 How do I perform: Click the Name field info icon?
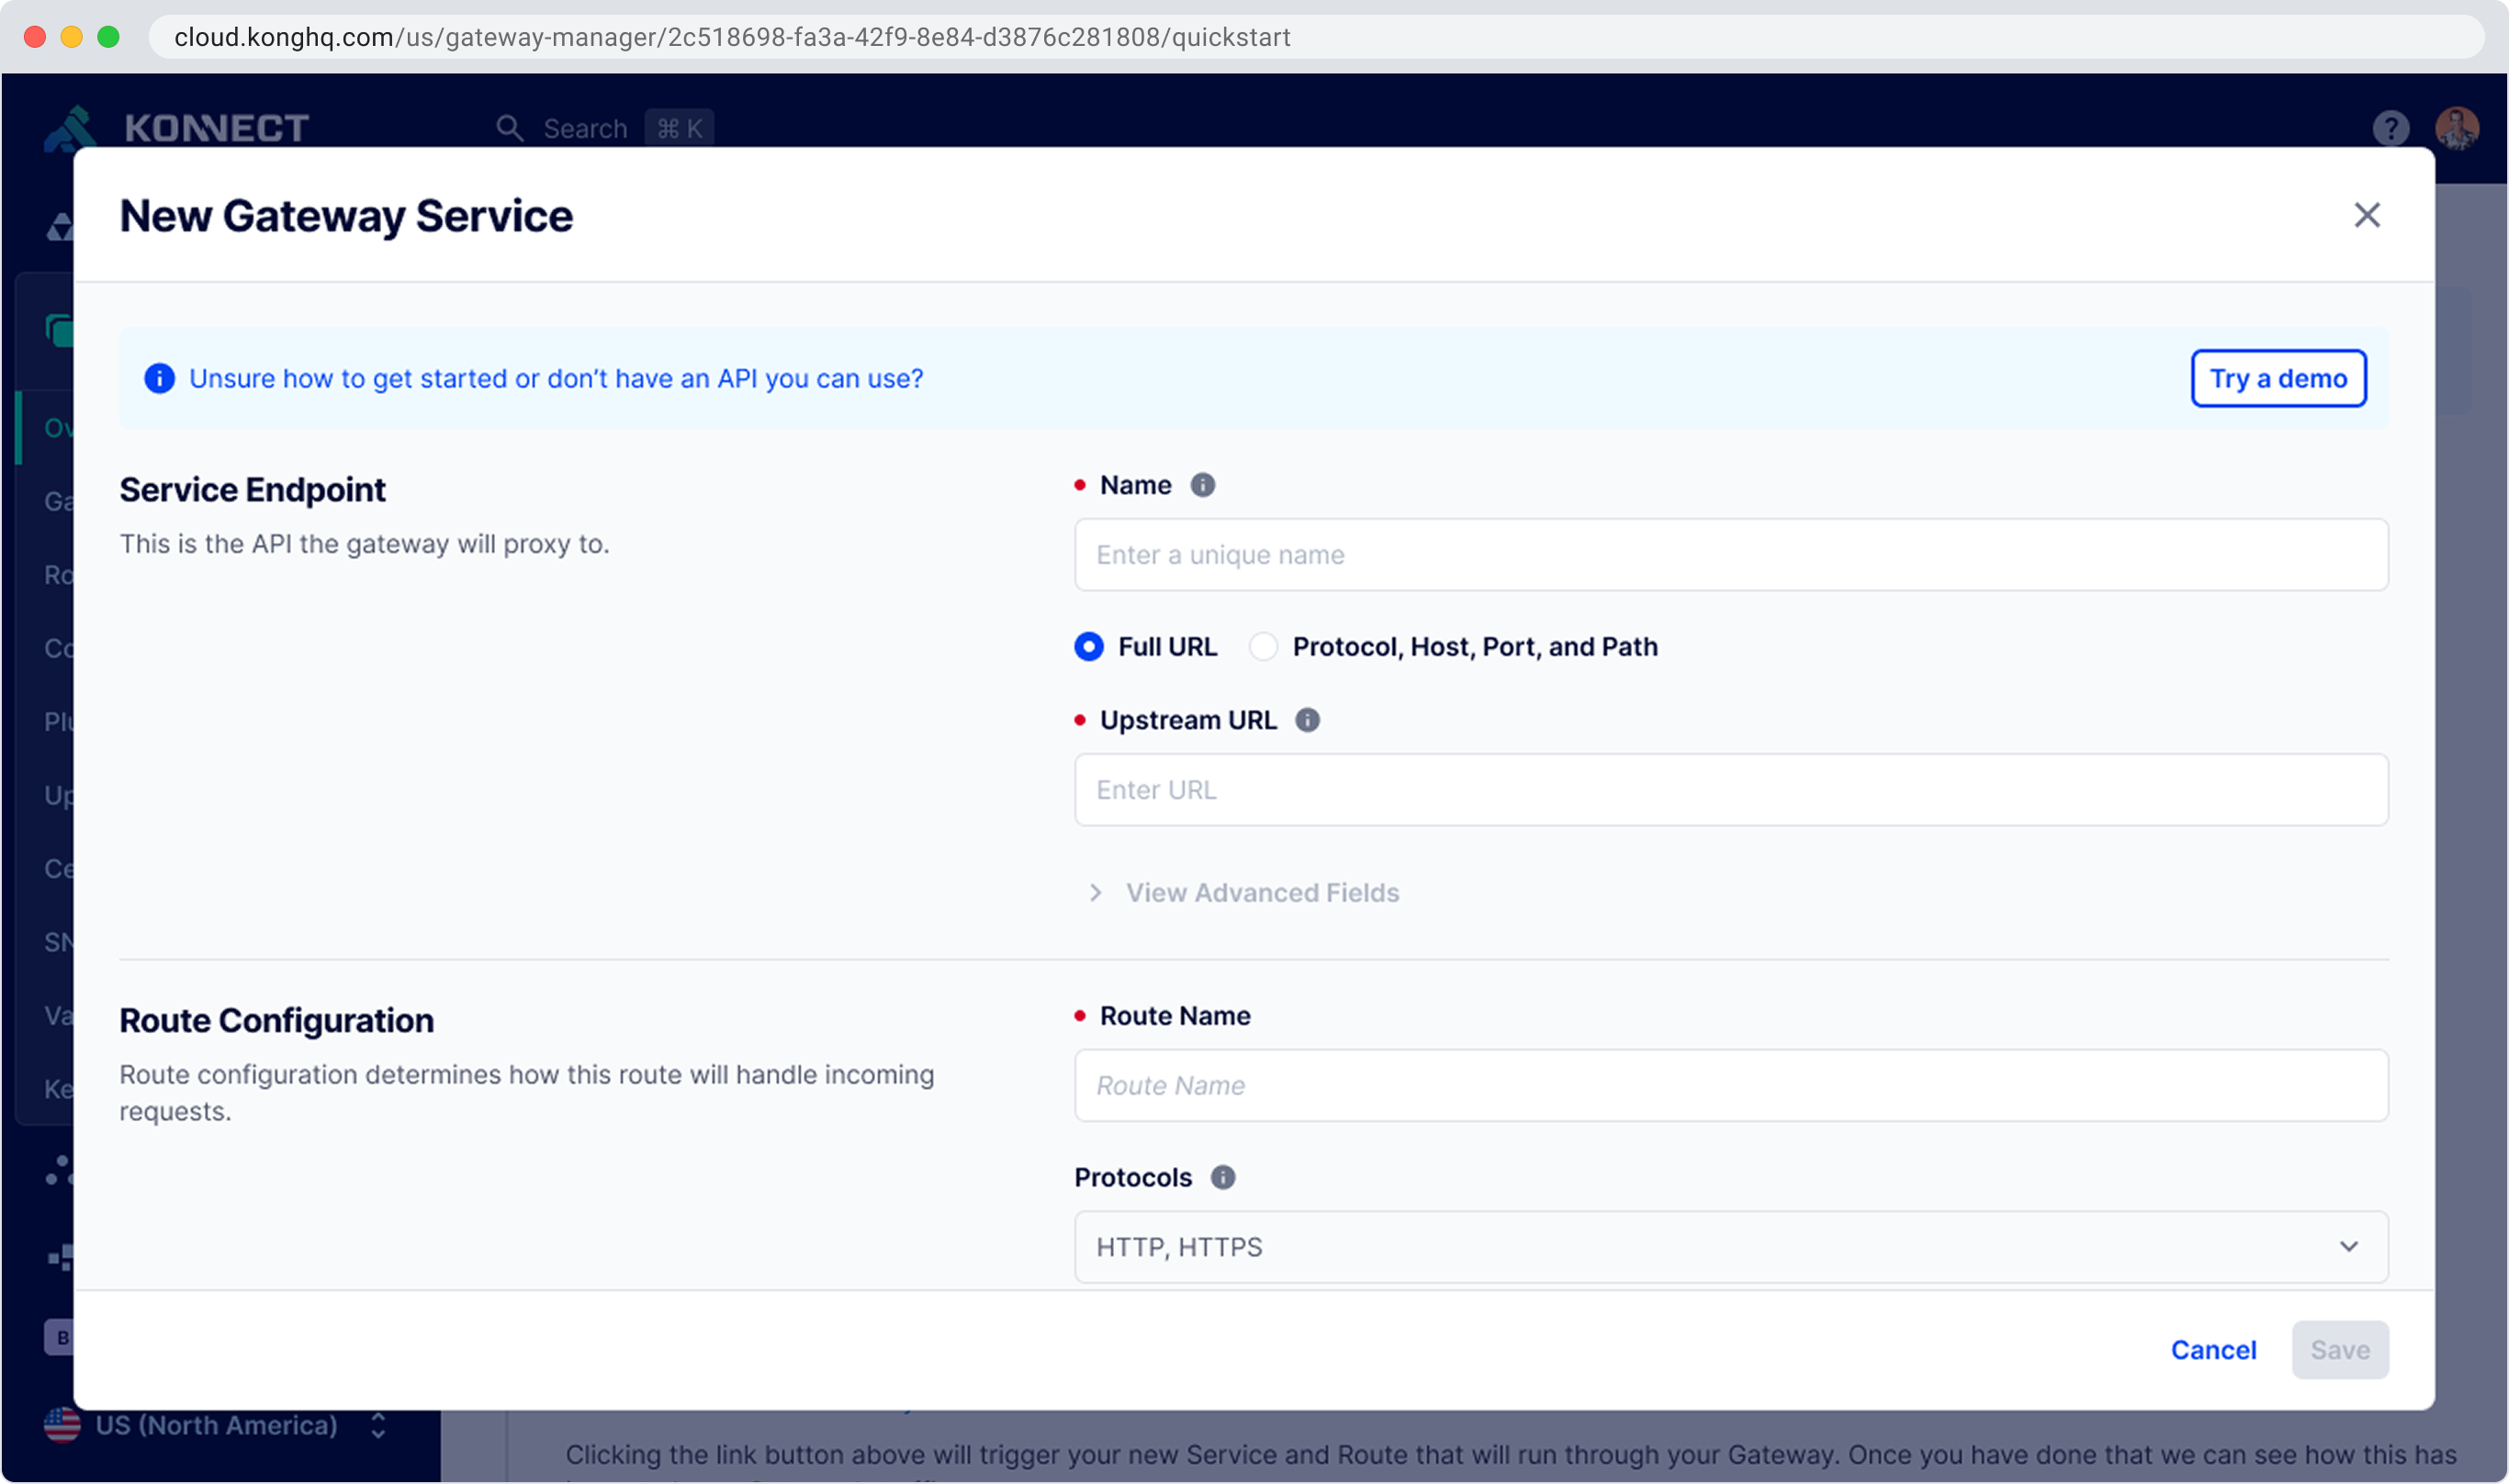[x=1202, y=485]
